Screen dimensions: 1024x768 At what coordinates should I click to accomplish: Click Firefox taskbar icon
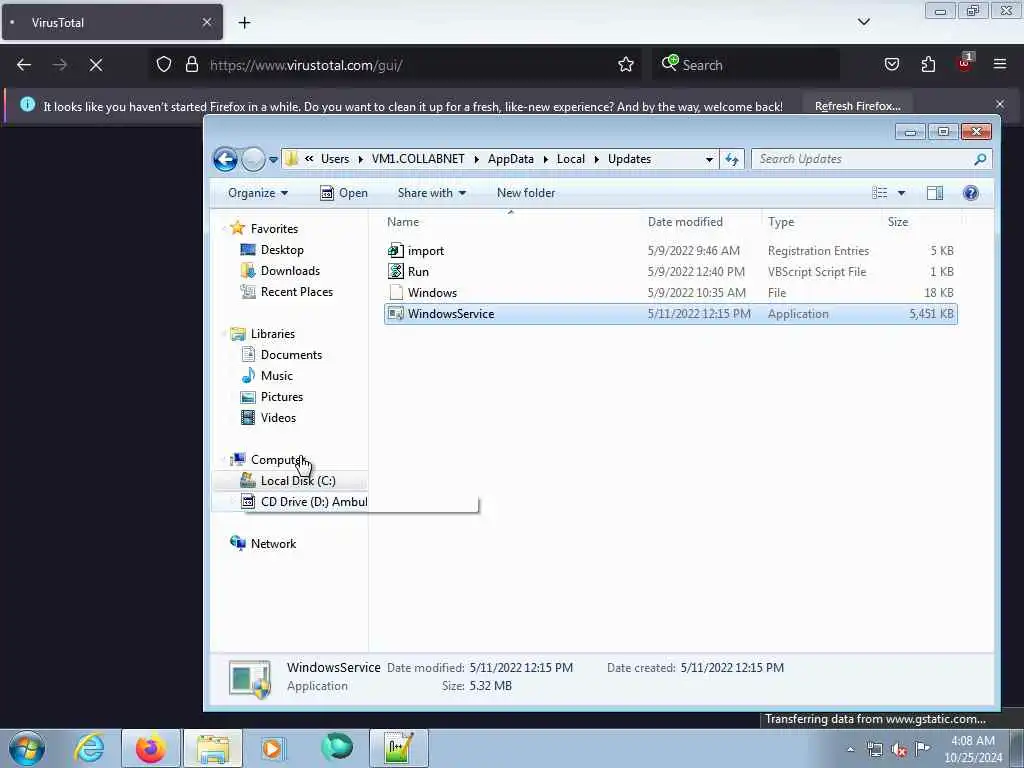click(150, 748)
